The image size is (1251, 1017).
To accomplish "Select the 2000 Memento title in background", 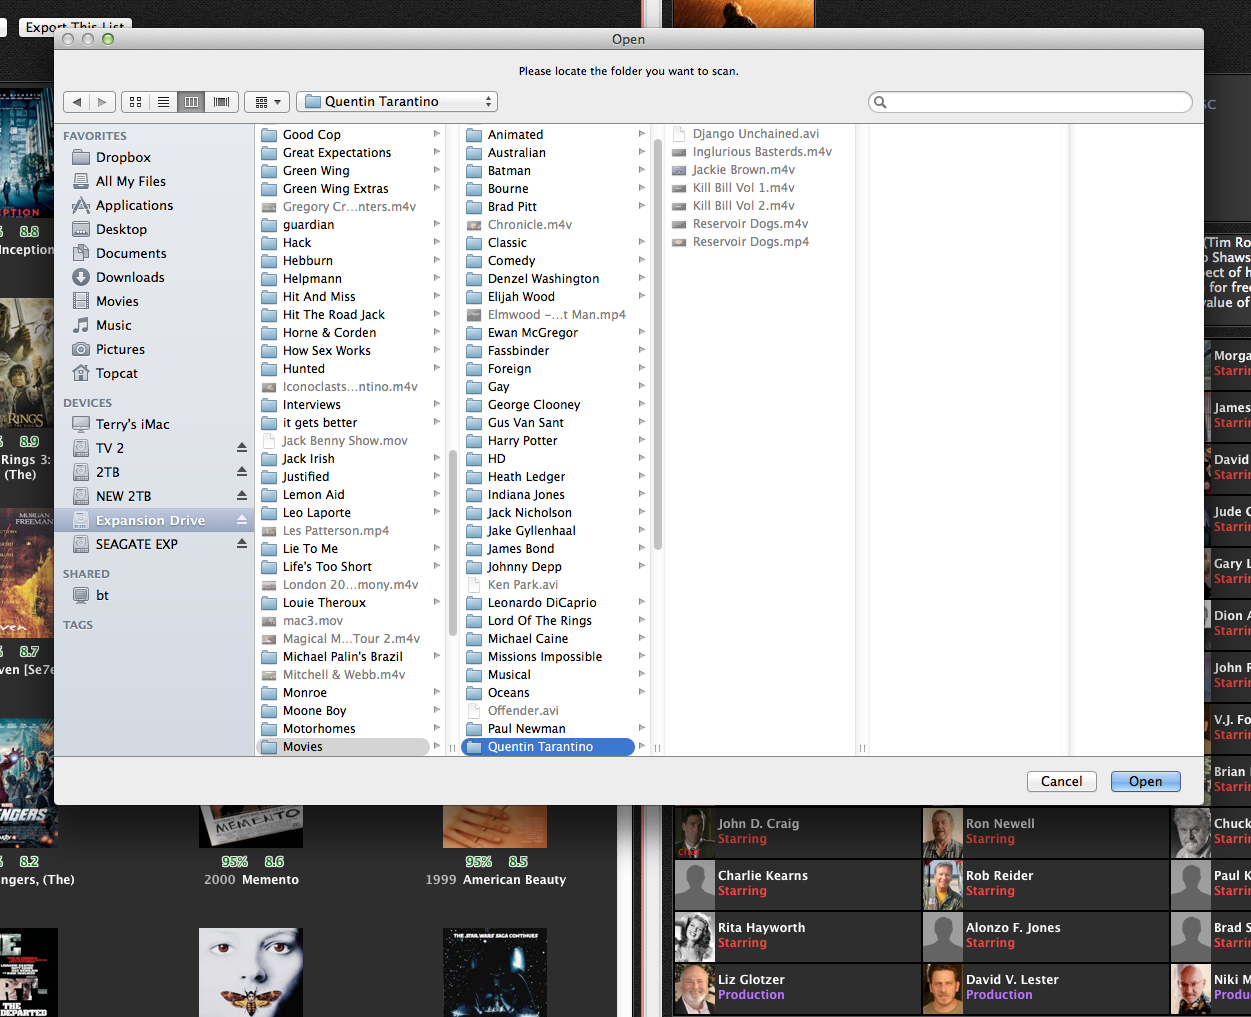I will 251,880.
